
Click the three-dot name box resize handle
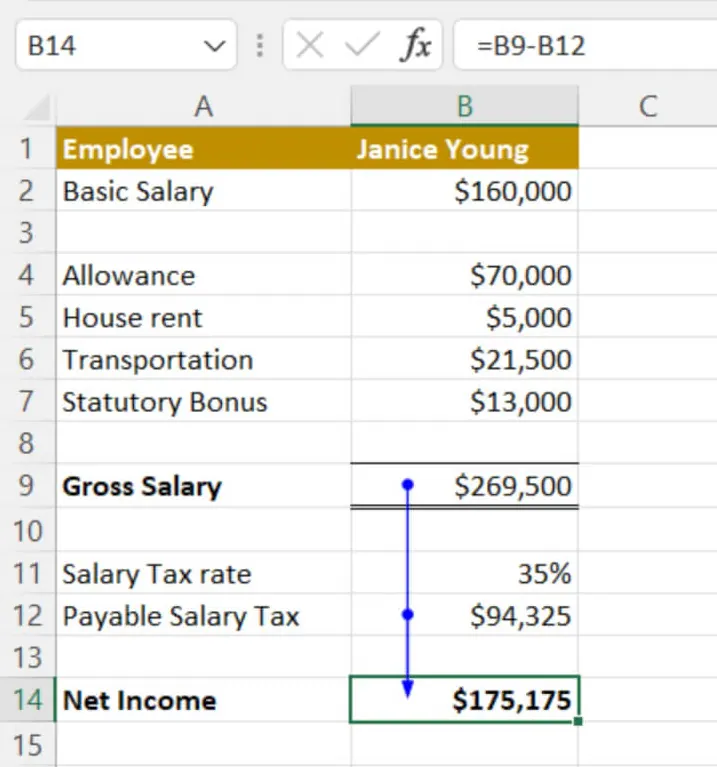point(260,46)
